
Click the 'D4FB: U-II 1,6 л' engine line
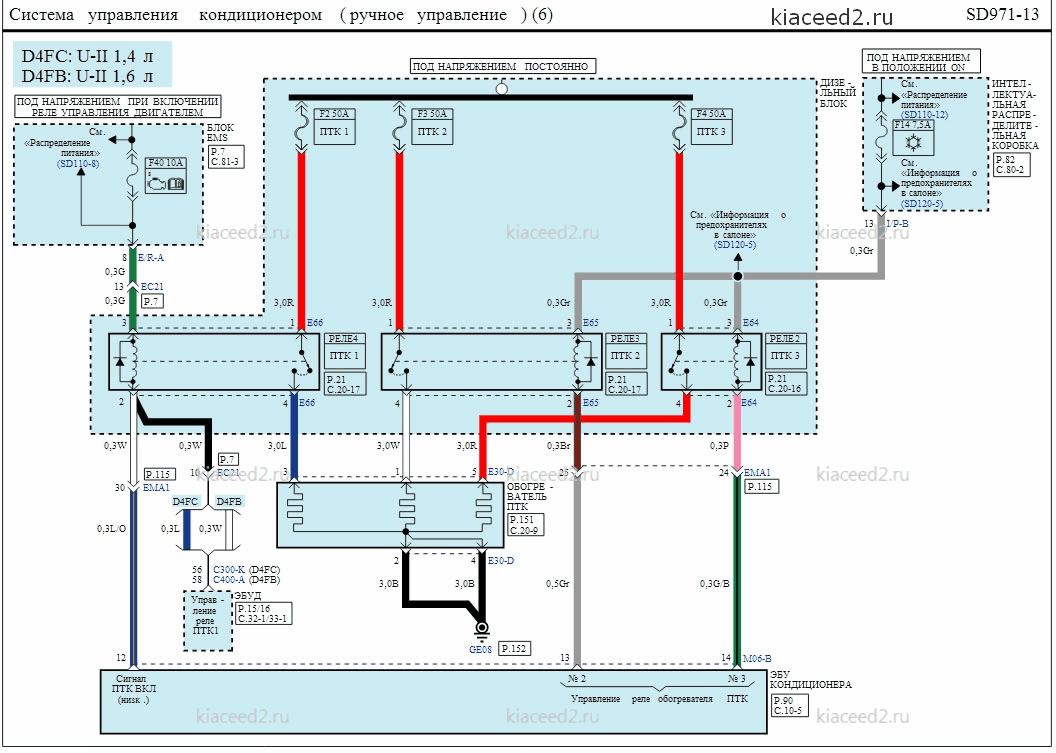(x=88, y=75)
